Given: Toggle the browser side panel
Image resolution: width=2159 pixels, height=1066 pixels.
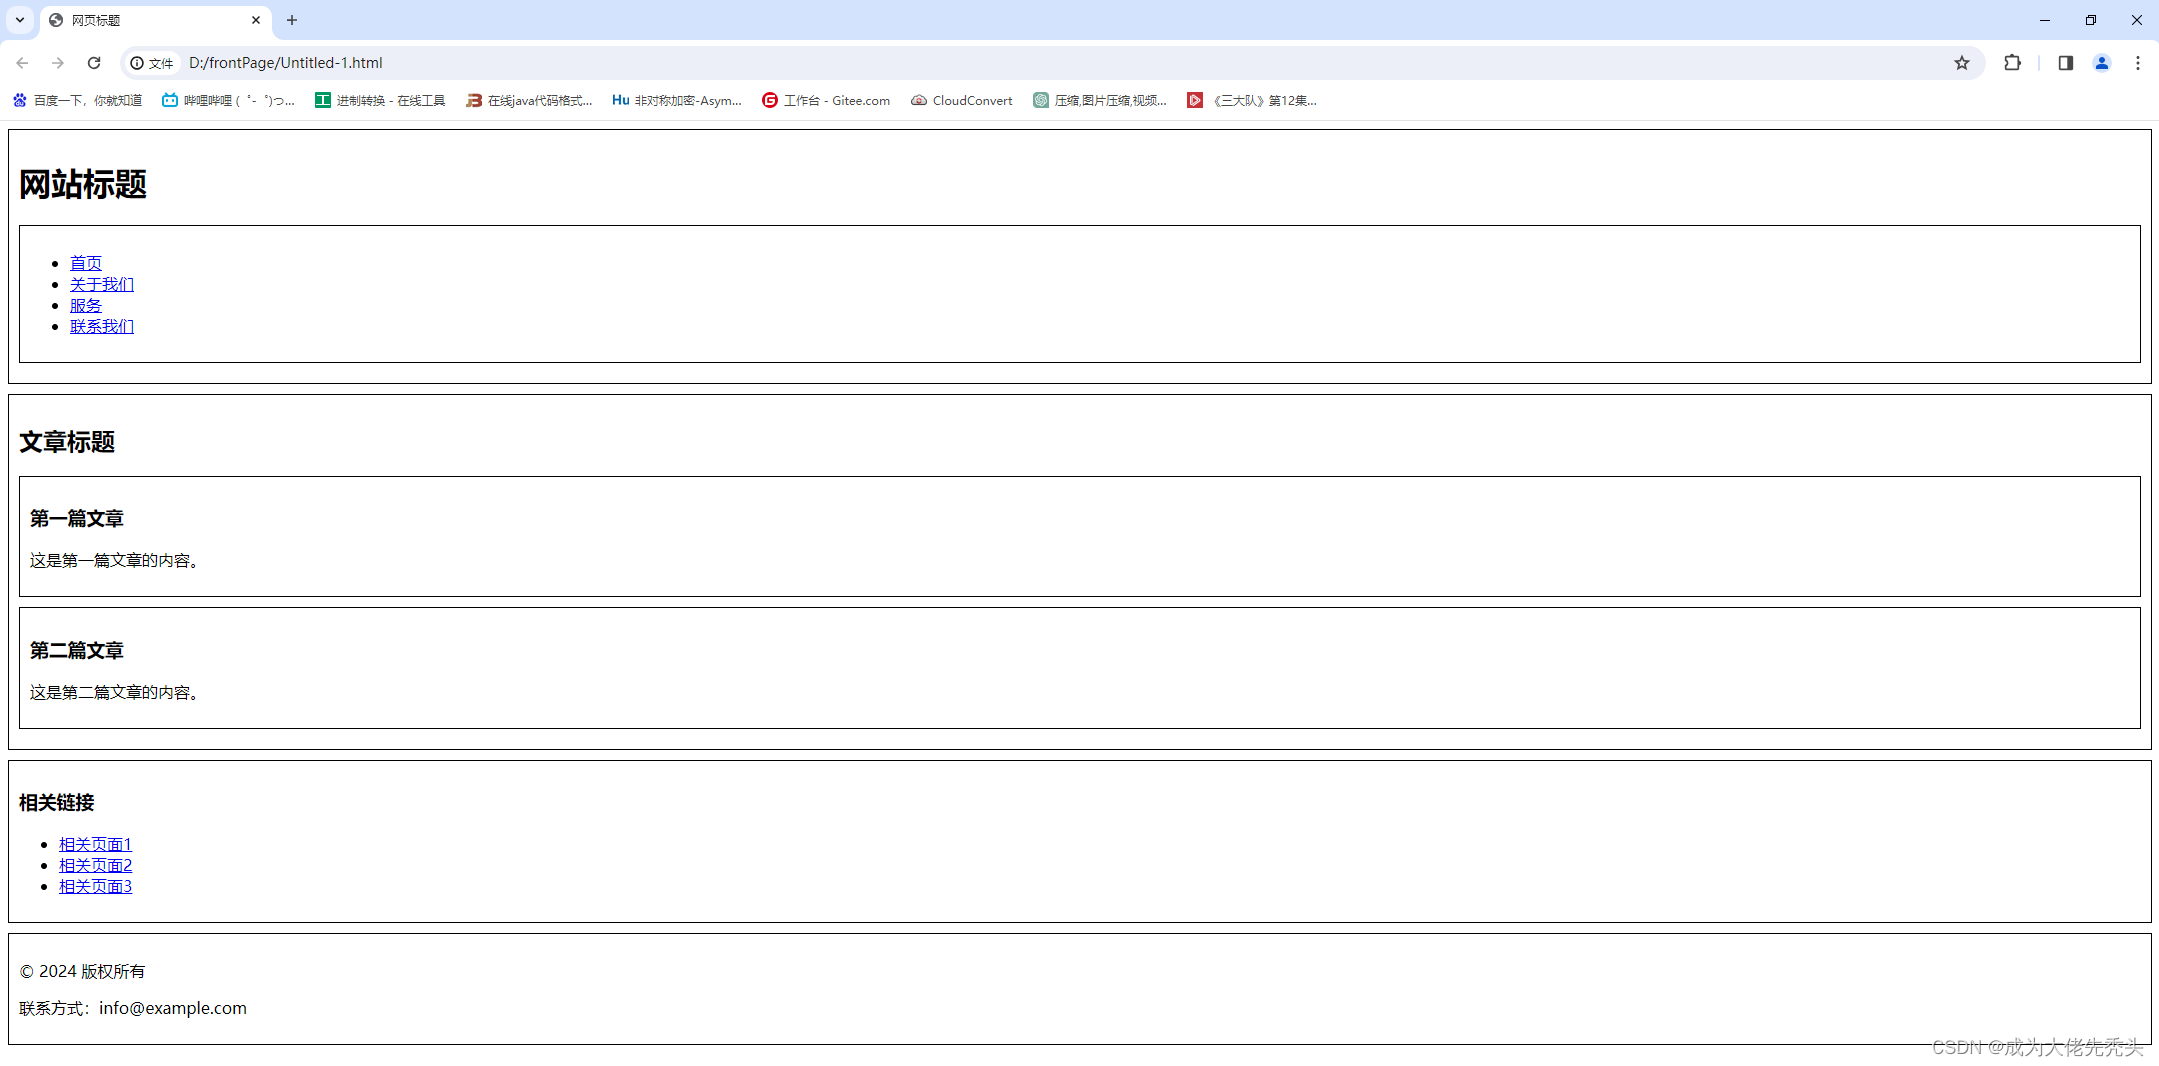Looking at the screenshot, I should coord(2066,63).
